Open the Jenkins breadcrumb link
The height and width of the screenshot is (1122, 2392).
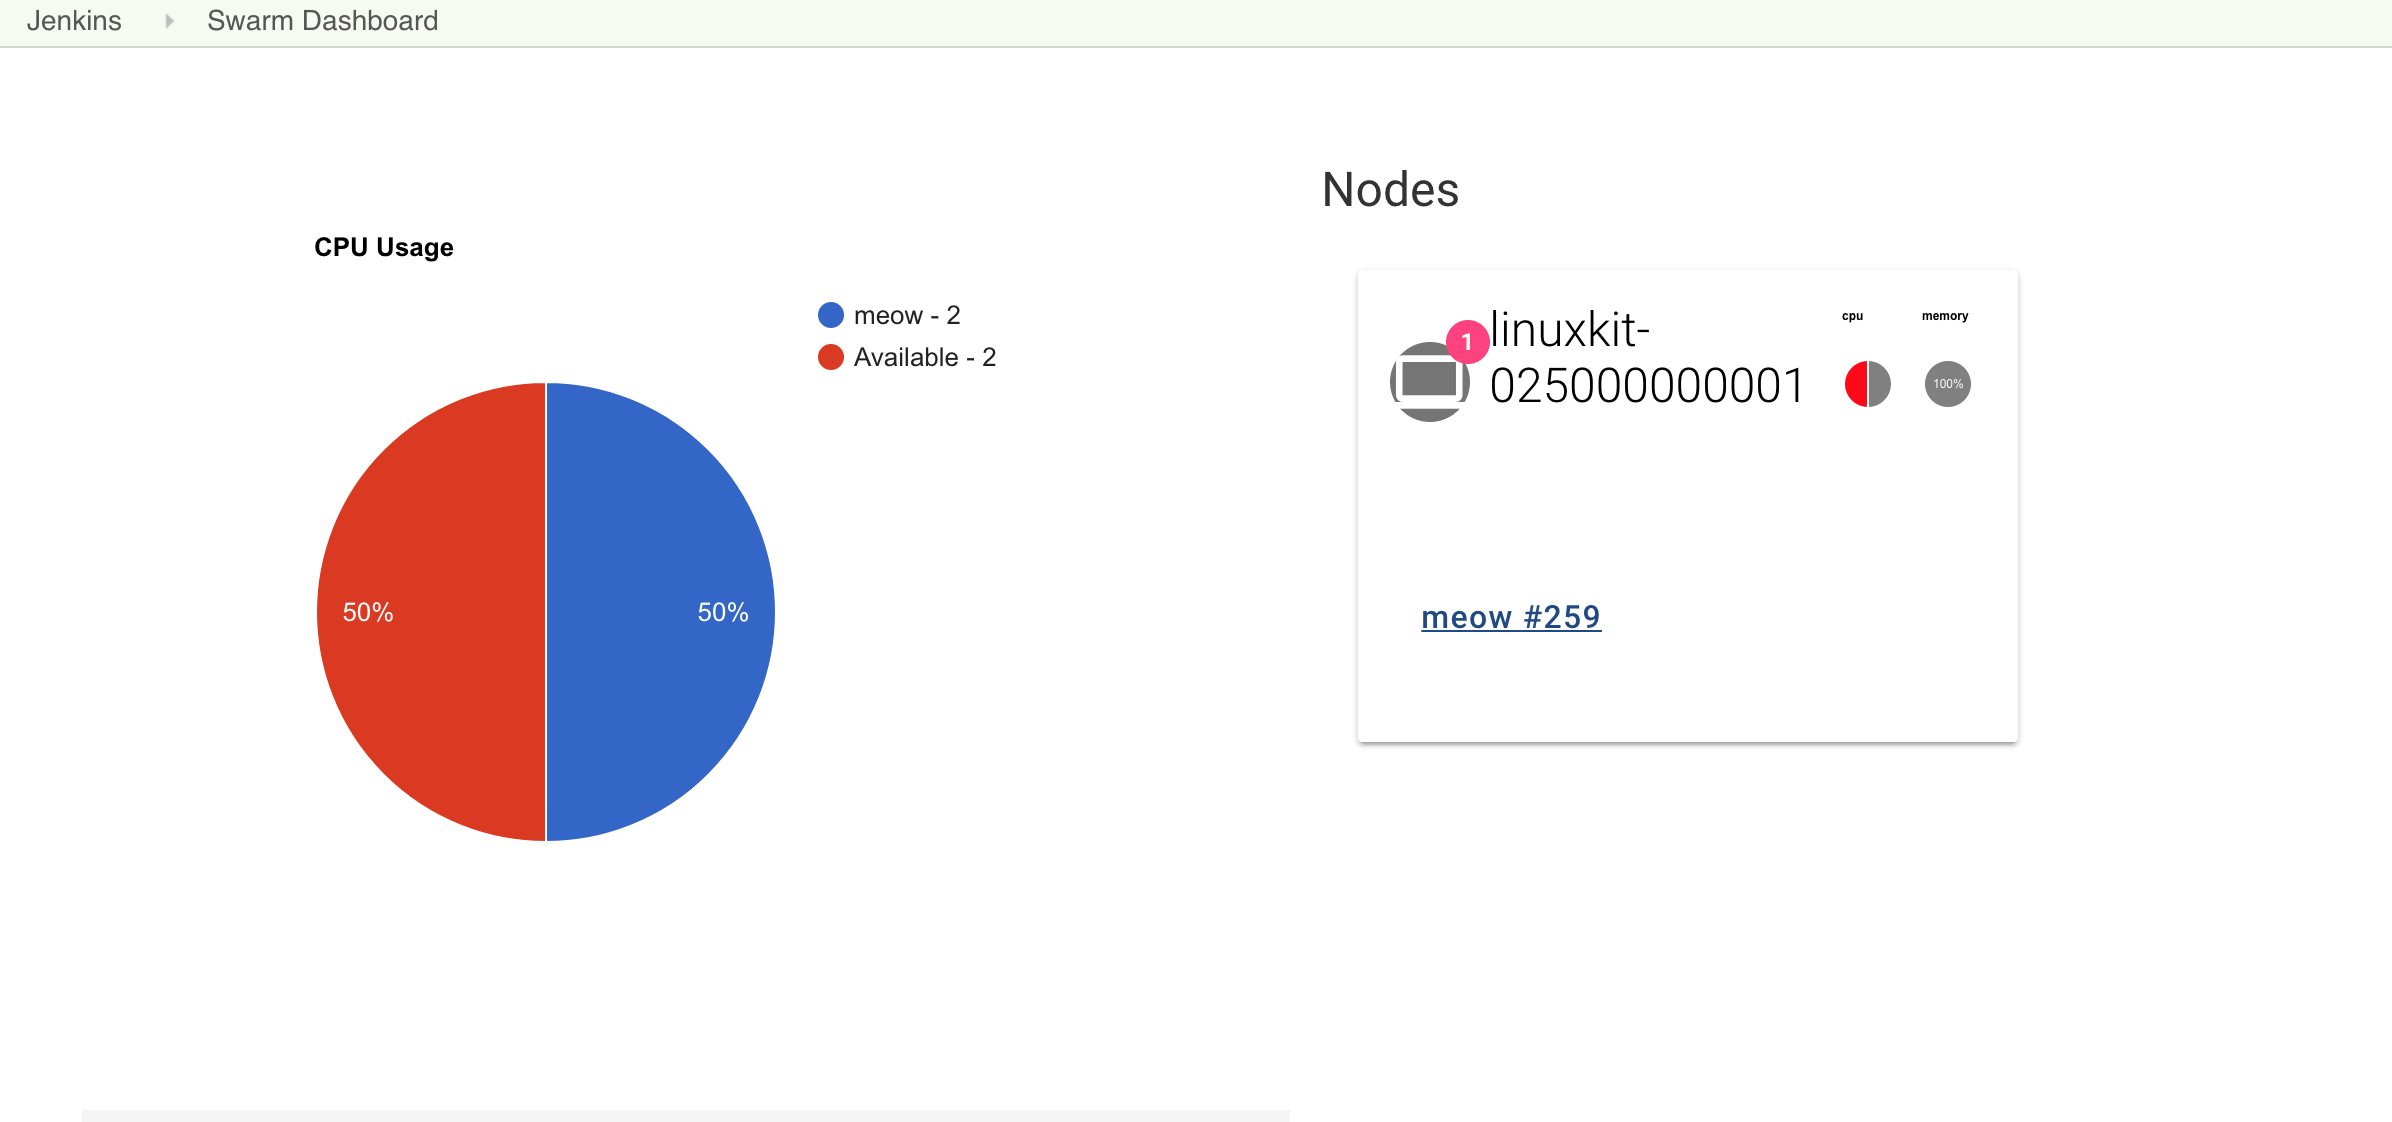coord(74,21)
